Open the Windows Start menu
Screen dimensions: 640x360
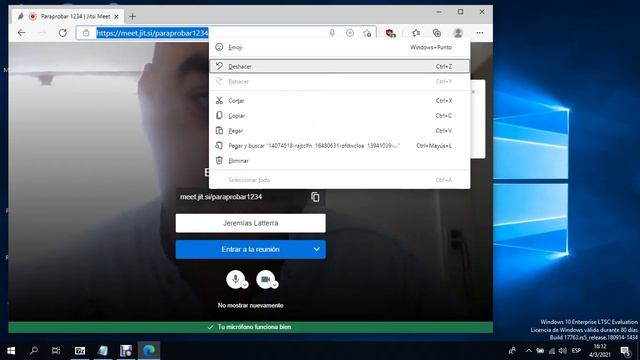pos(11,351)
